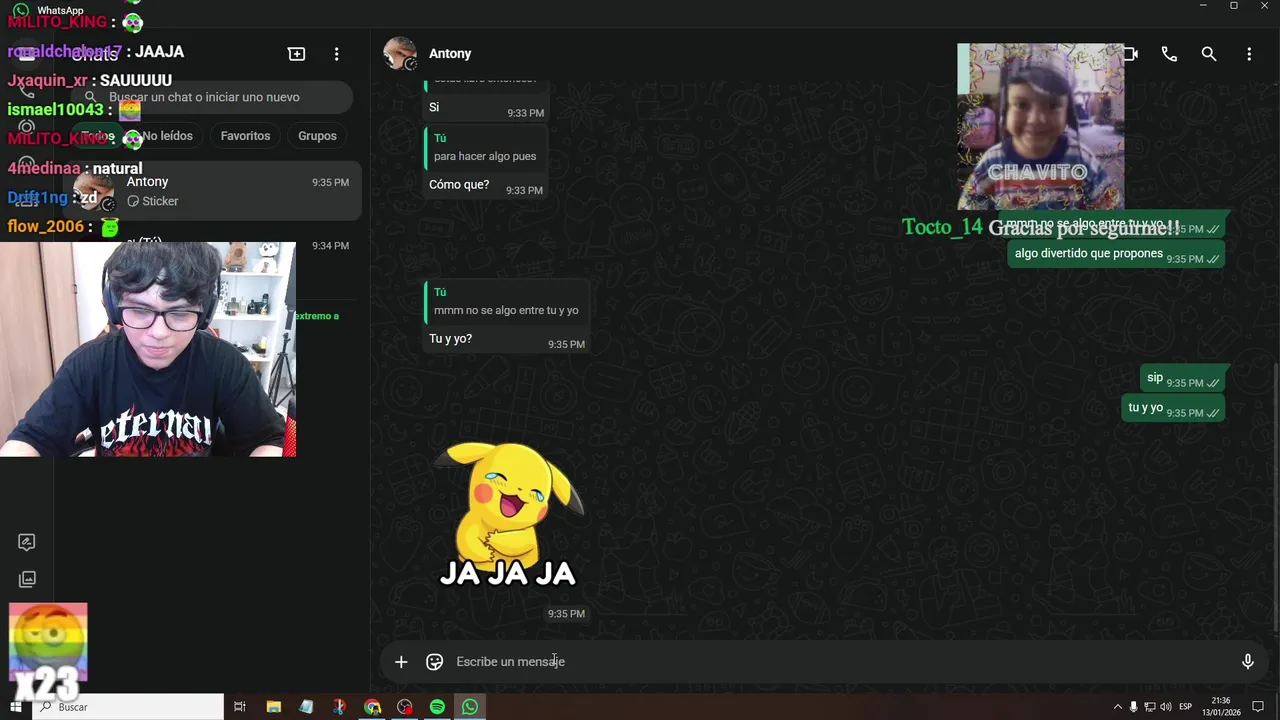1280x720 pixels.
Task: Open the Windows notification center
Action: click(1258, 707)
